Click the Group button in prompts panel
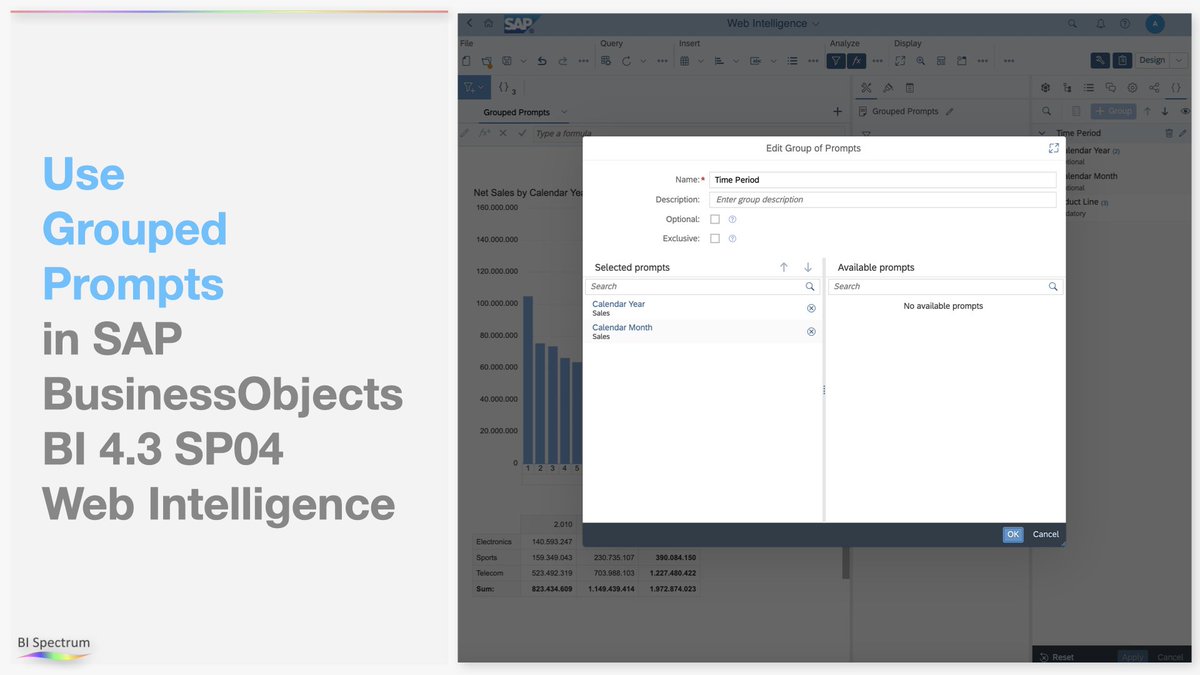 1114,111
